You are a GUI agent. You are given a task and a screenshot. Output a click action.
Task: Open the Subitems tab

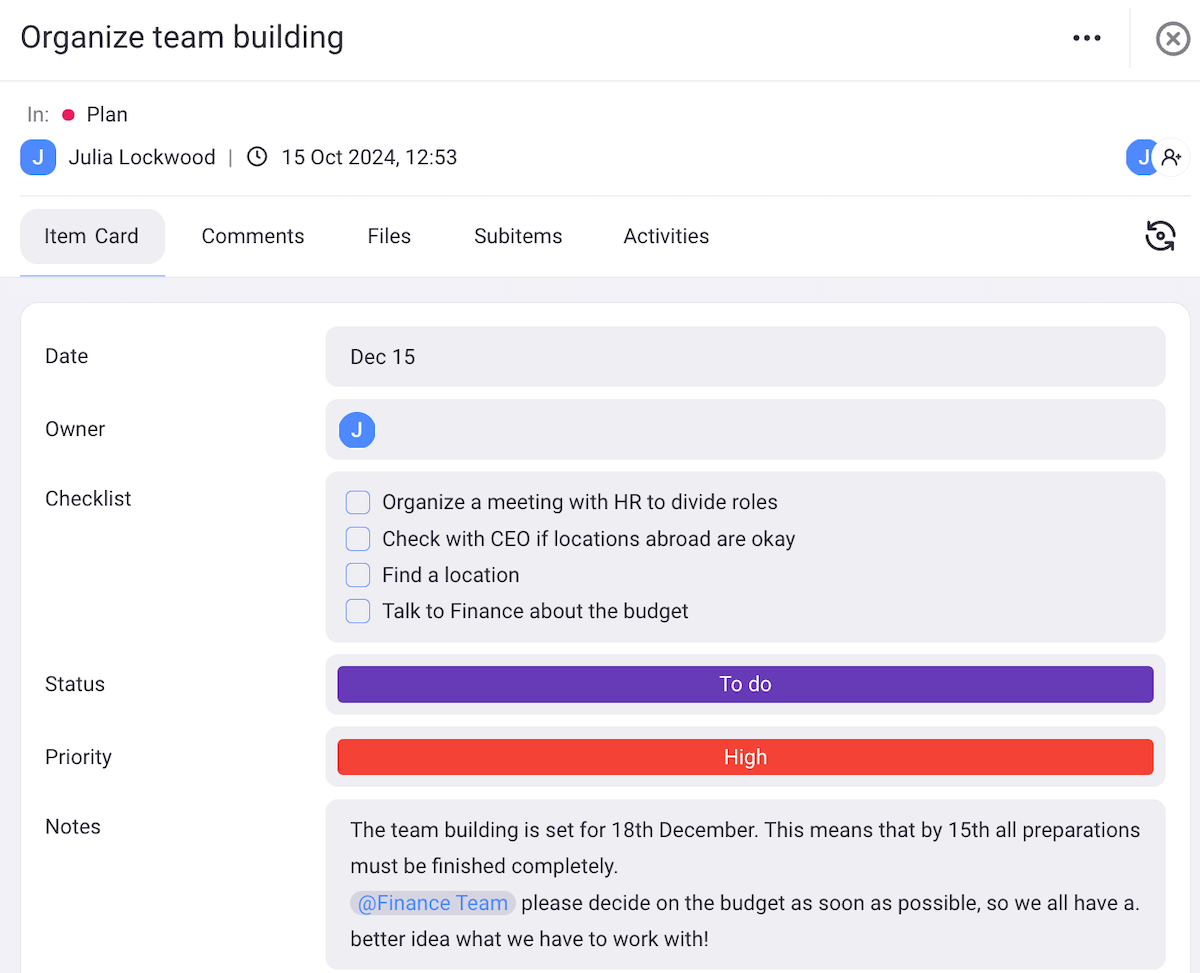518,237
